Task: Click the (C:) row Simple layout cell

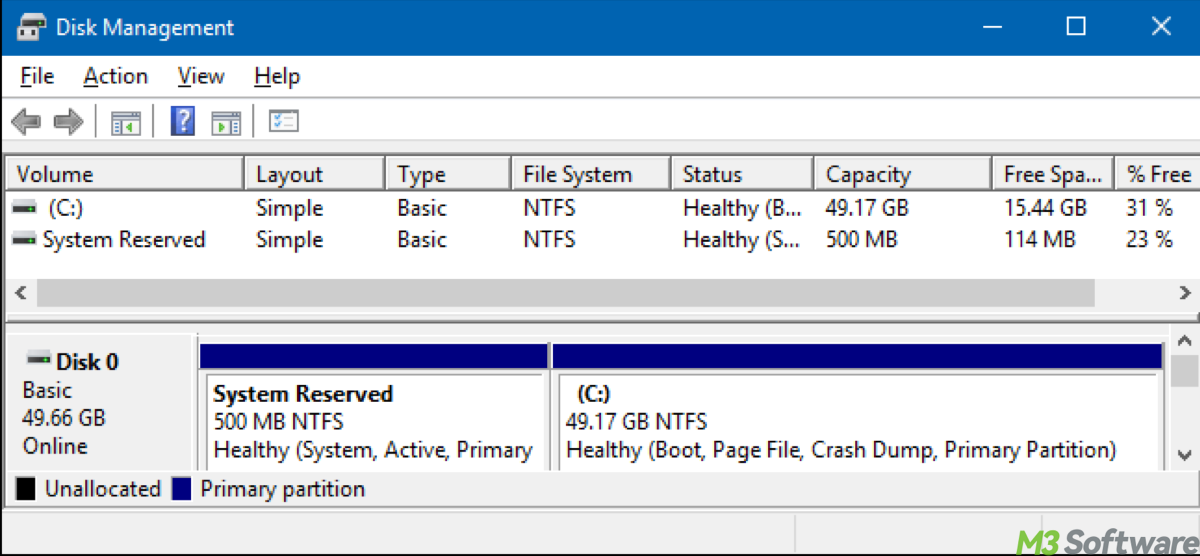Action: pyautogui.click(x=290, y=208)
